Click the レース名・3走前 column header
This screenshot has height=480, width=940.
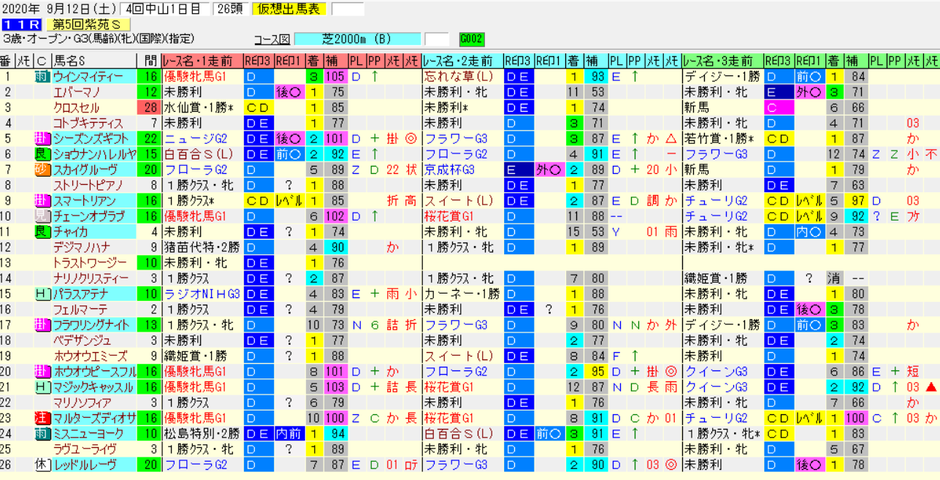[x=723, y=61]
